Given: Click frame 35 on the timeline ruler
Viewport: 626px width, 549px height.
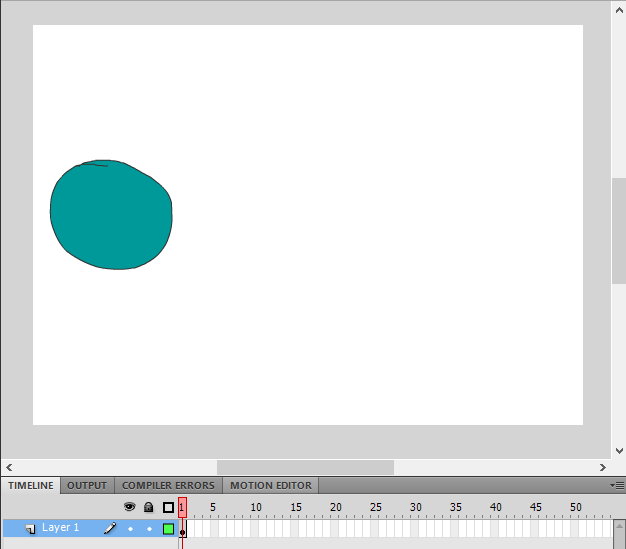Looking at the screenshot, I should [x=456, y=507].
